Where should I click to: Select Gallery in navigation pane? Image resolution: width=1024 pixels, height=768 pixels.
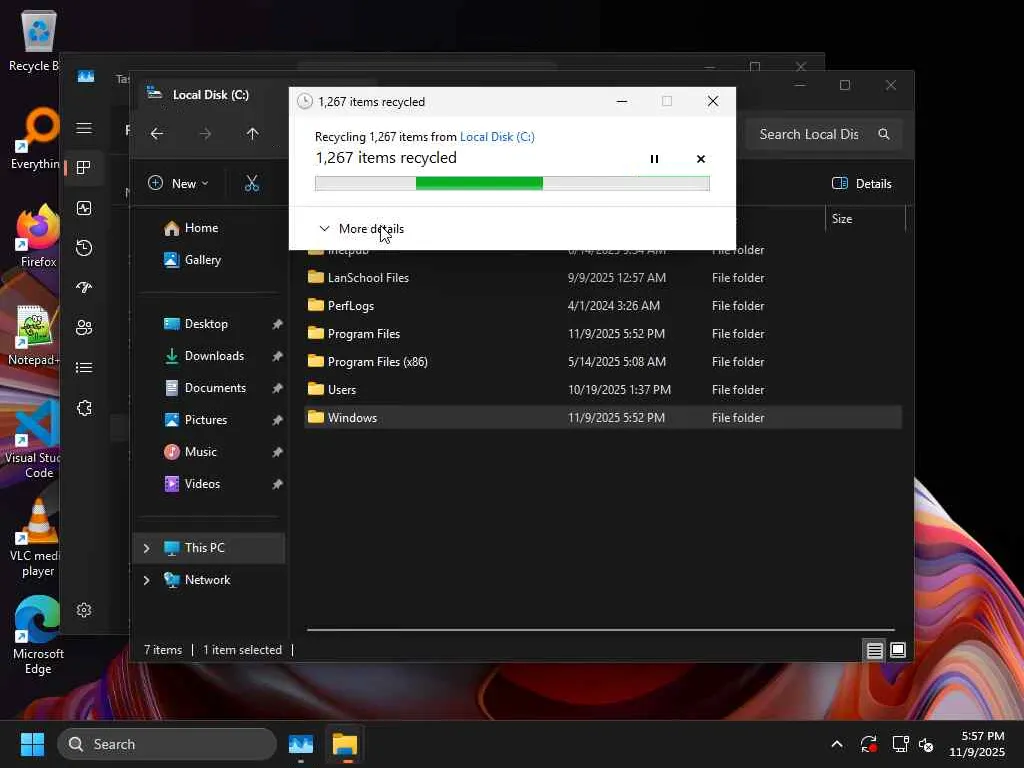tap(202, 260)
